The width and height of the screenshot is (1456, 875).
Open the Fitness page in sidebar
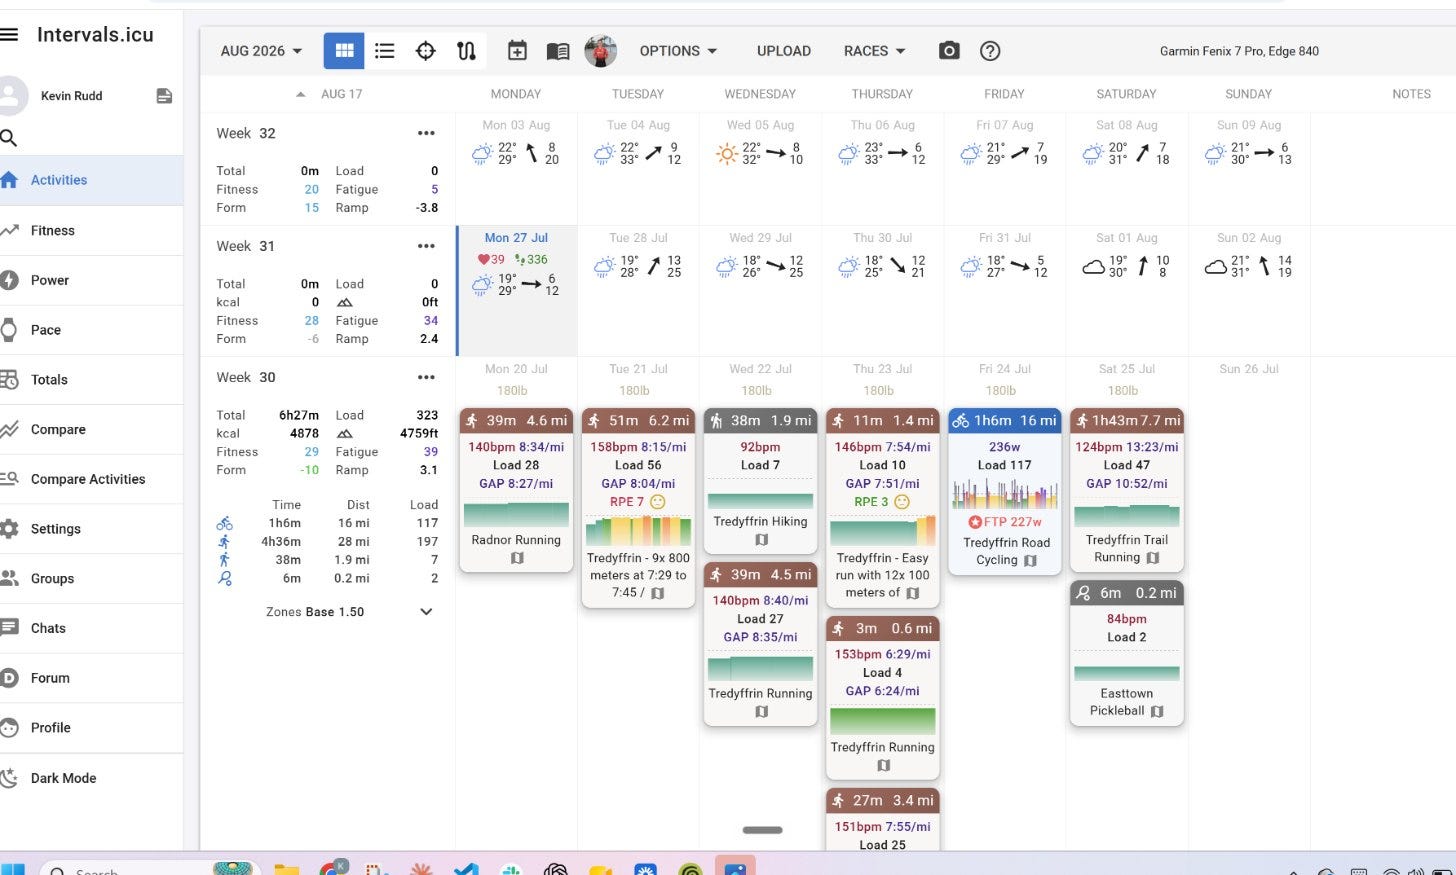[91, 230]
